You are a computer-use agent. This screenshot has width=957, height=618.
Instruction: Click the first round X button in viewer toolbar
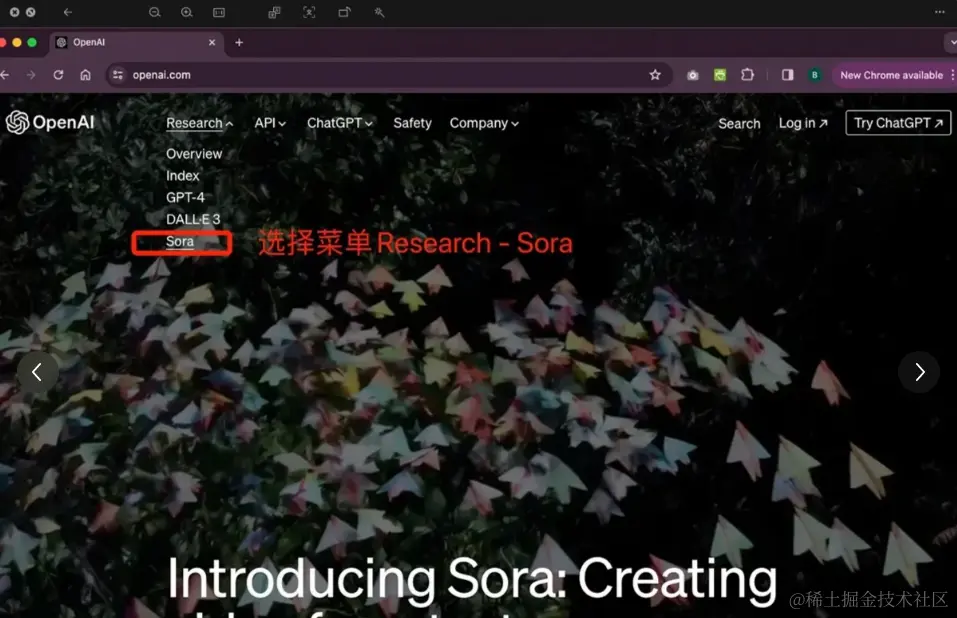point(14,12)
